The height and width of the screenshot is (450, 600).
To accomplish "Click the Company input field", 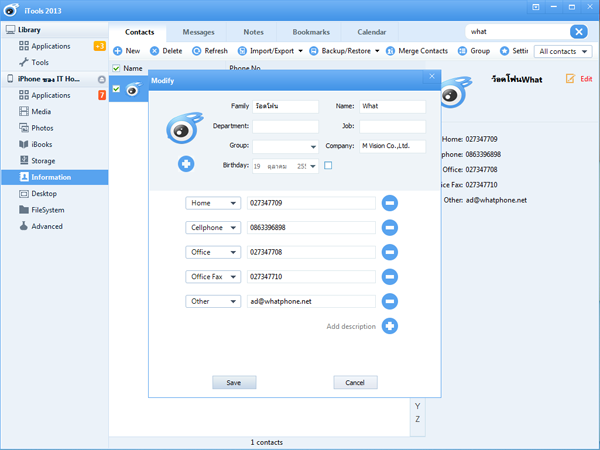I will pyautogui.click(x=392, y=147).
